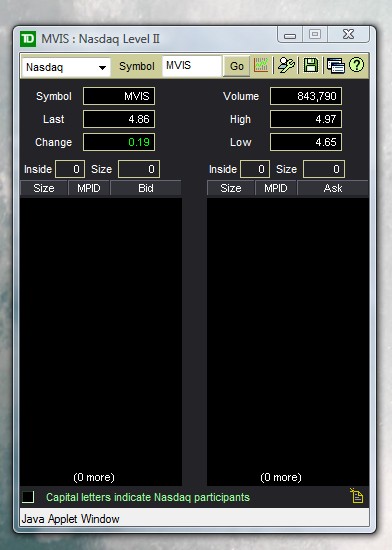Click the MPID header on bid side
The image size is (392, 550).
tap(89, 188)
